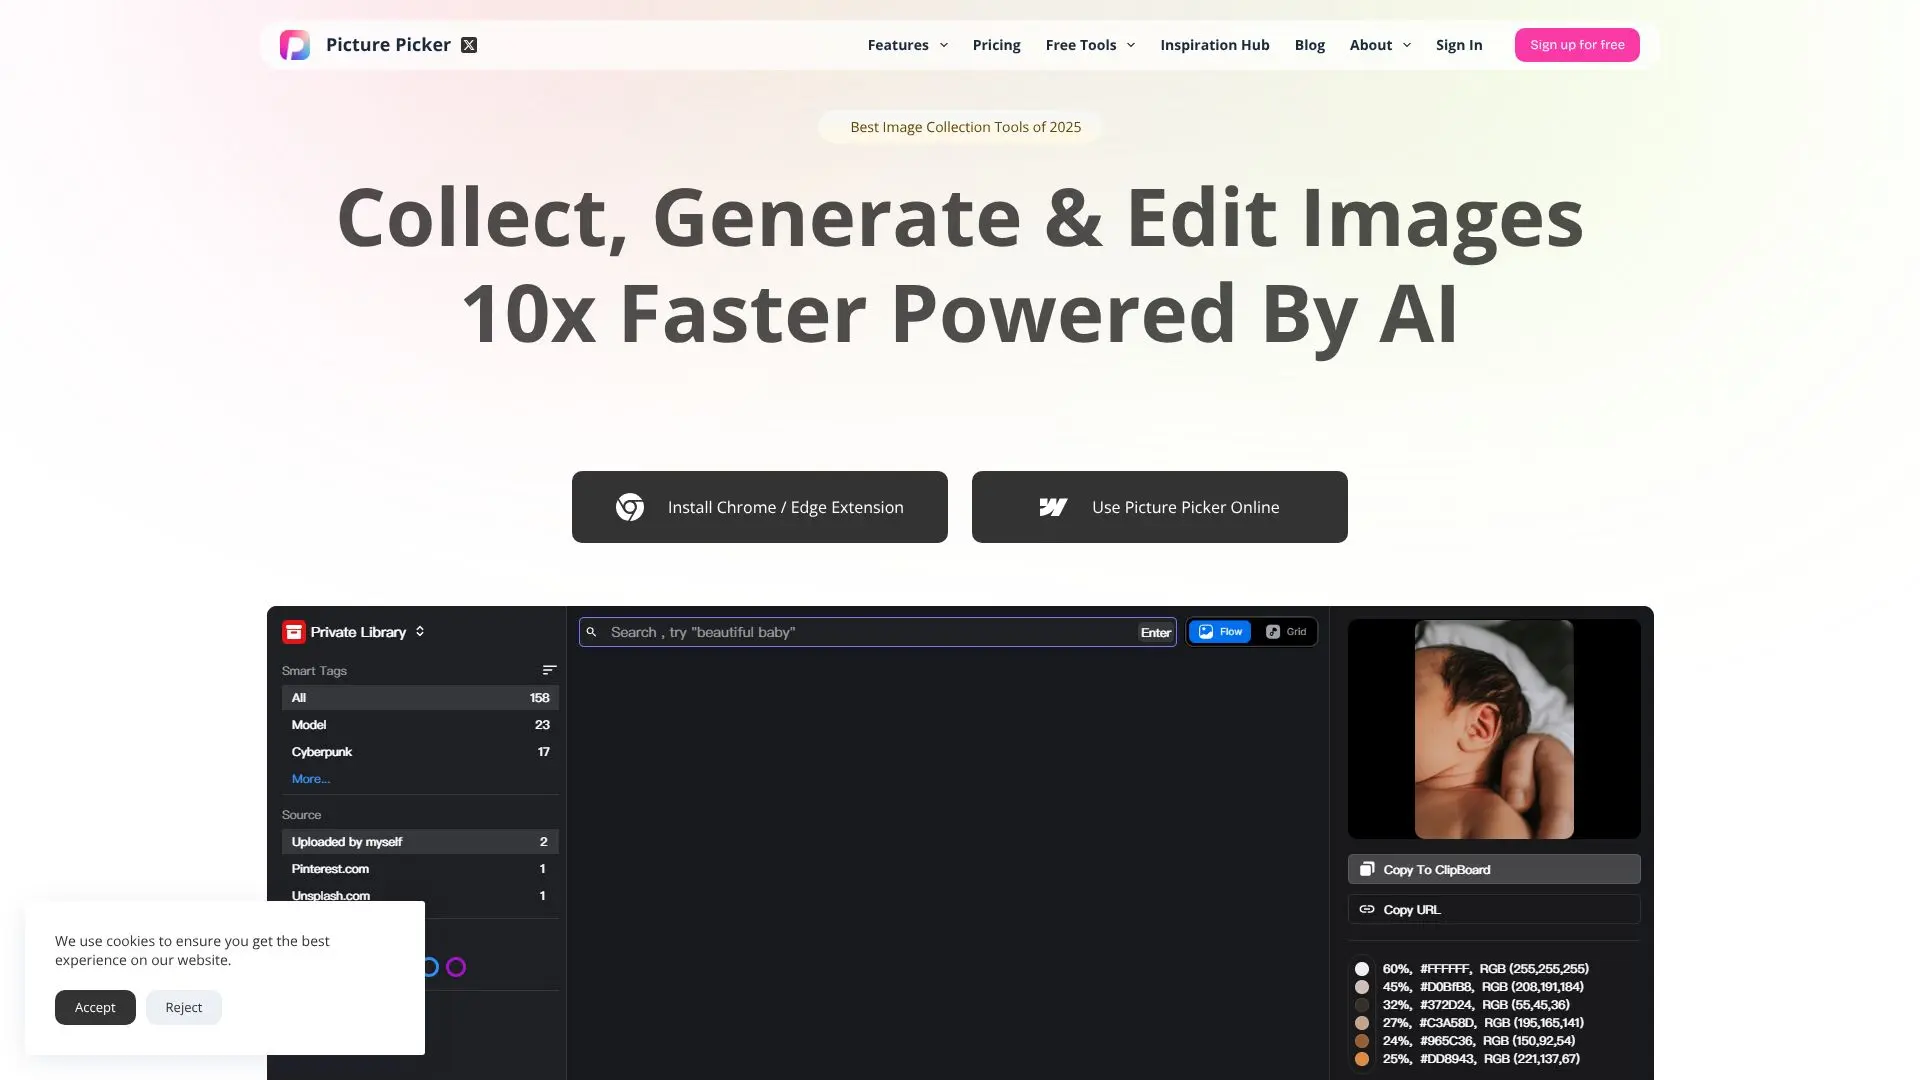This screenshot has height=1080, width=1920.
Task: Expand the Features dropdown menu
Action: (x=907, y=45)
